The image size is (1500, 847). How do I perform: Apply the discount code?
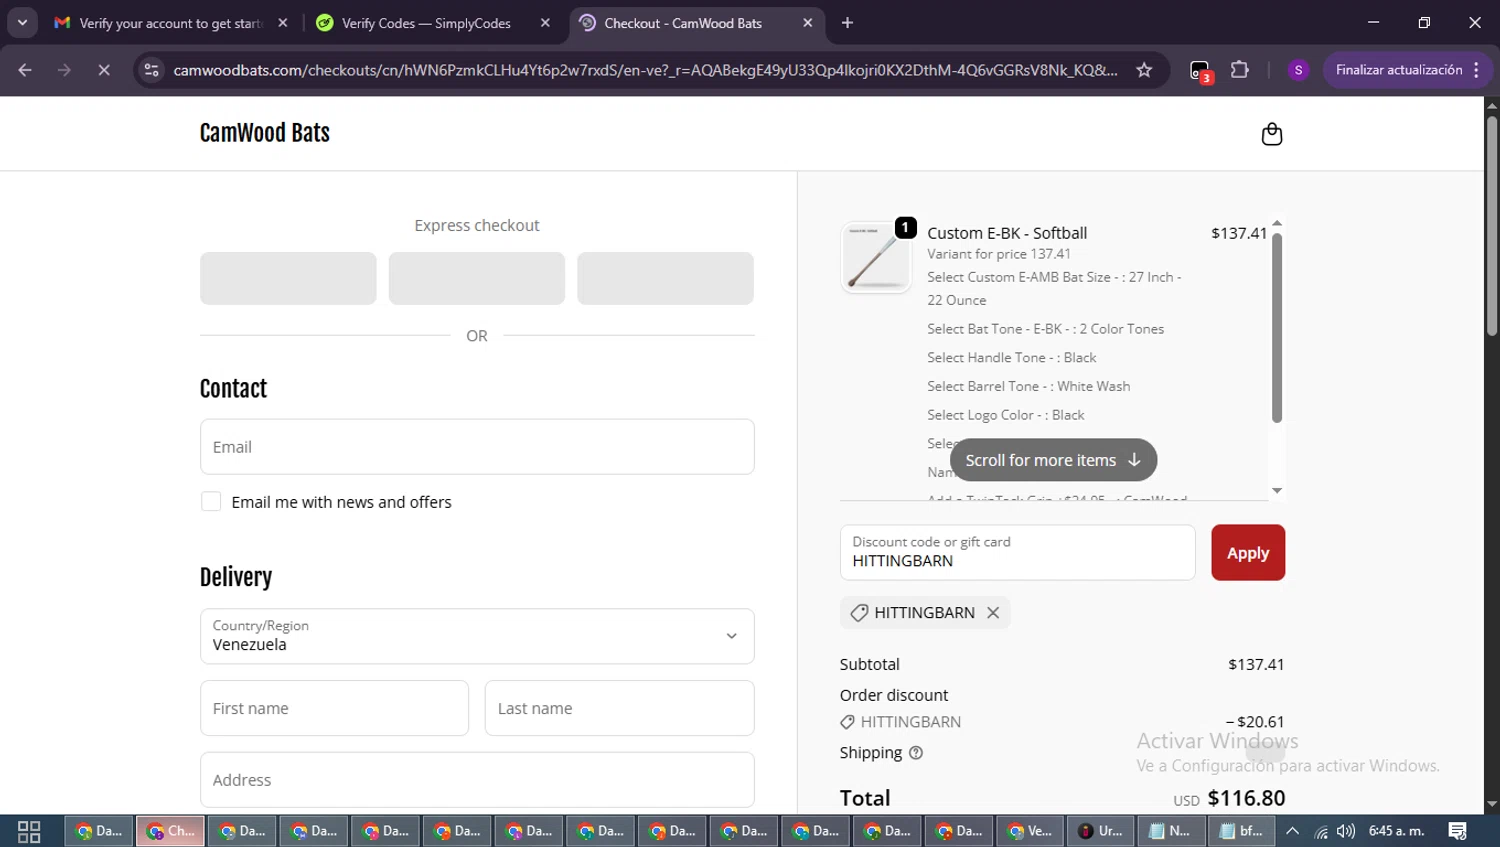(1248, 553)
